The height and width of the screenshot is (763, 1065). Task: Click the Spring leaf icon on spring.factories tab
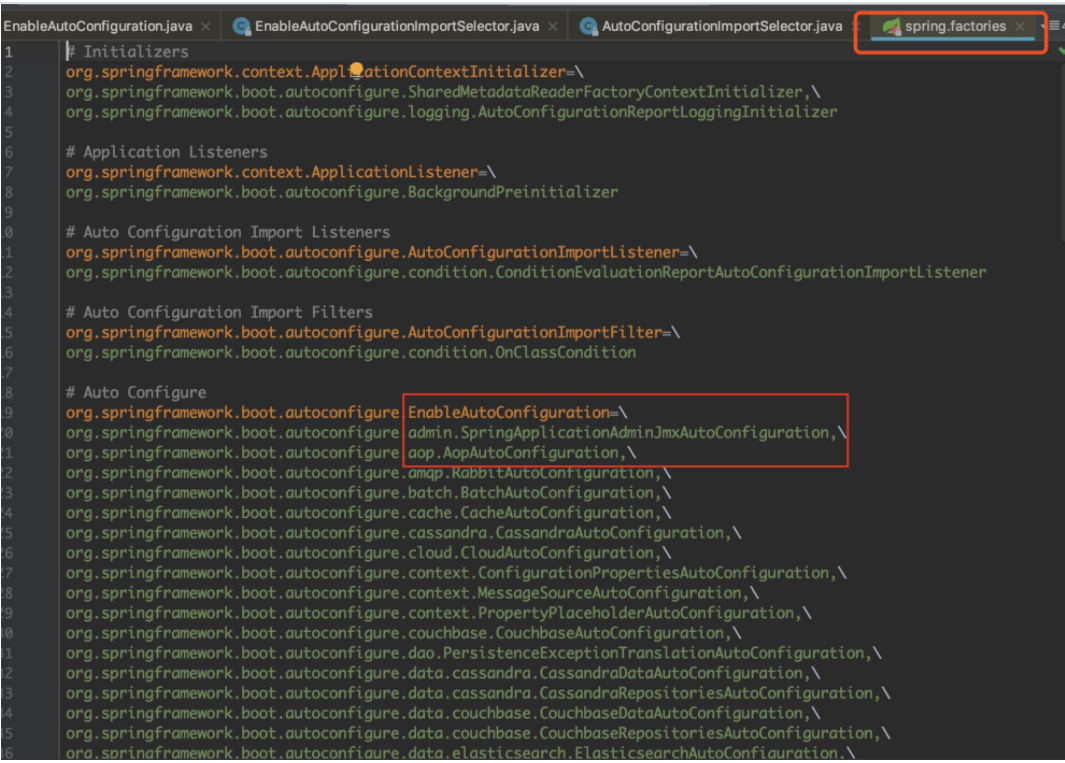891,26
